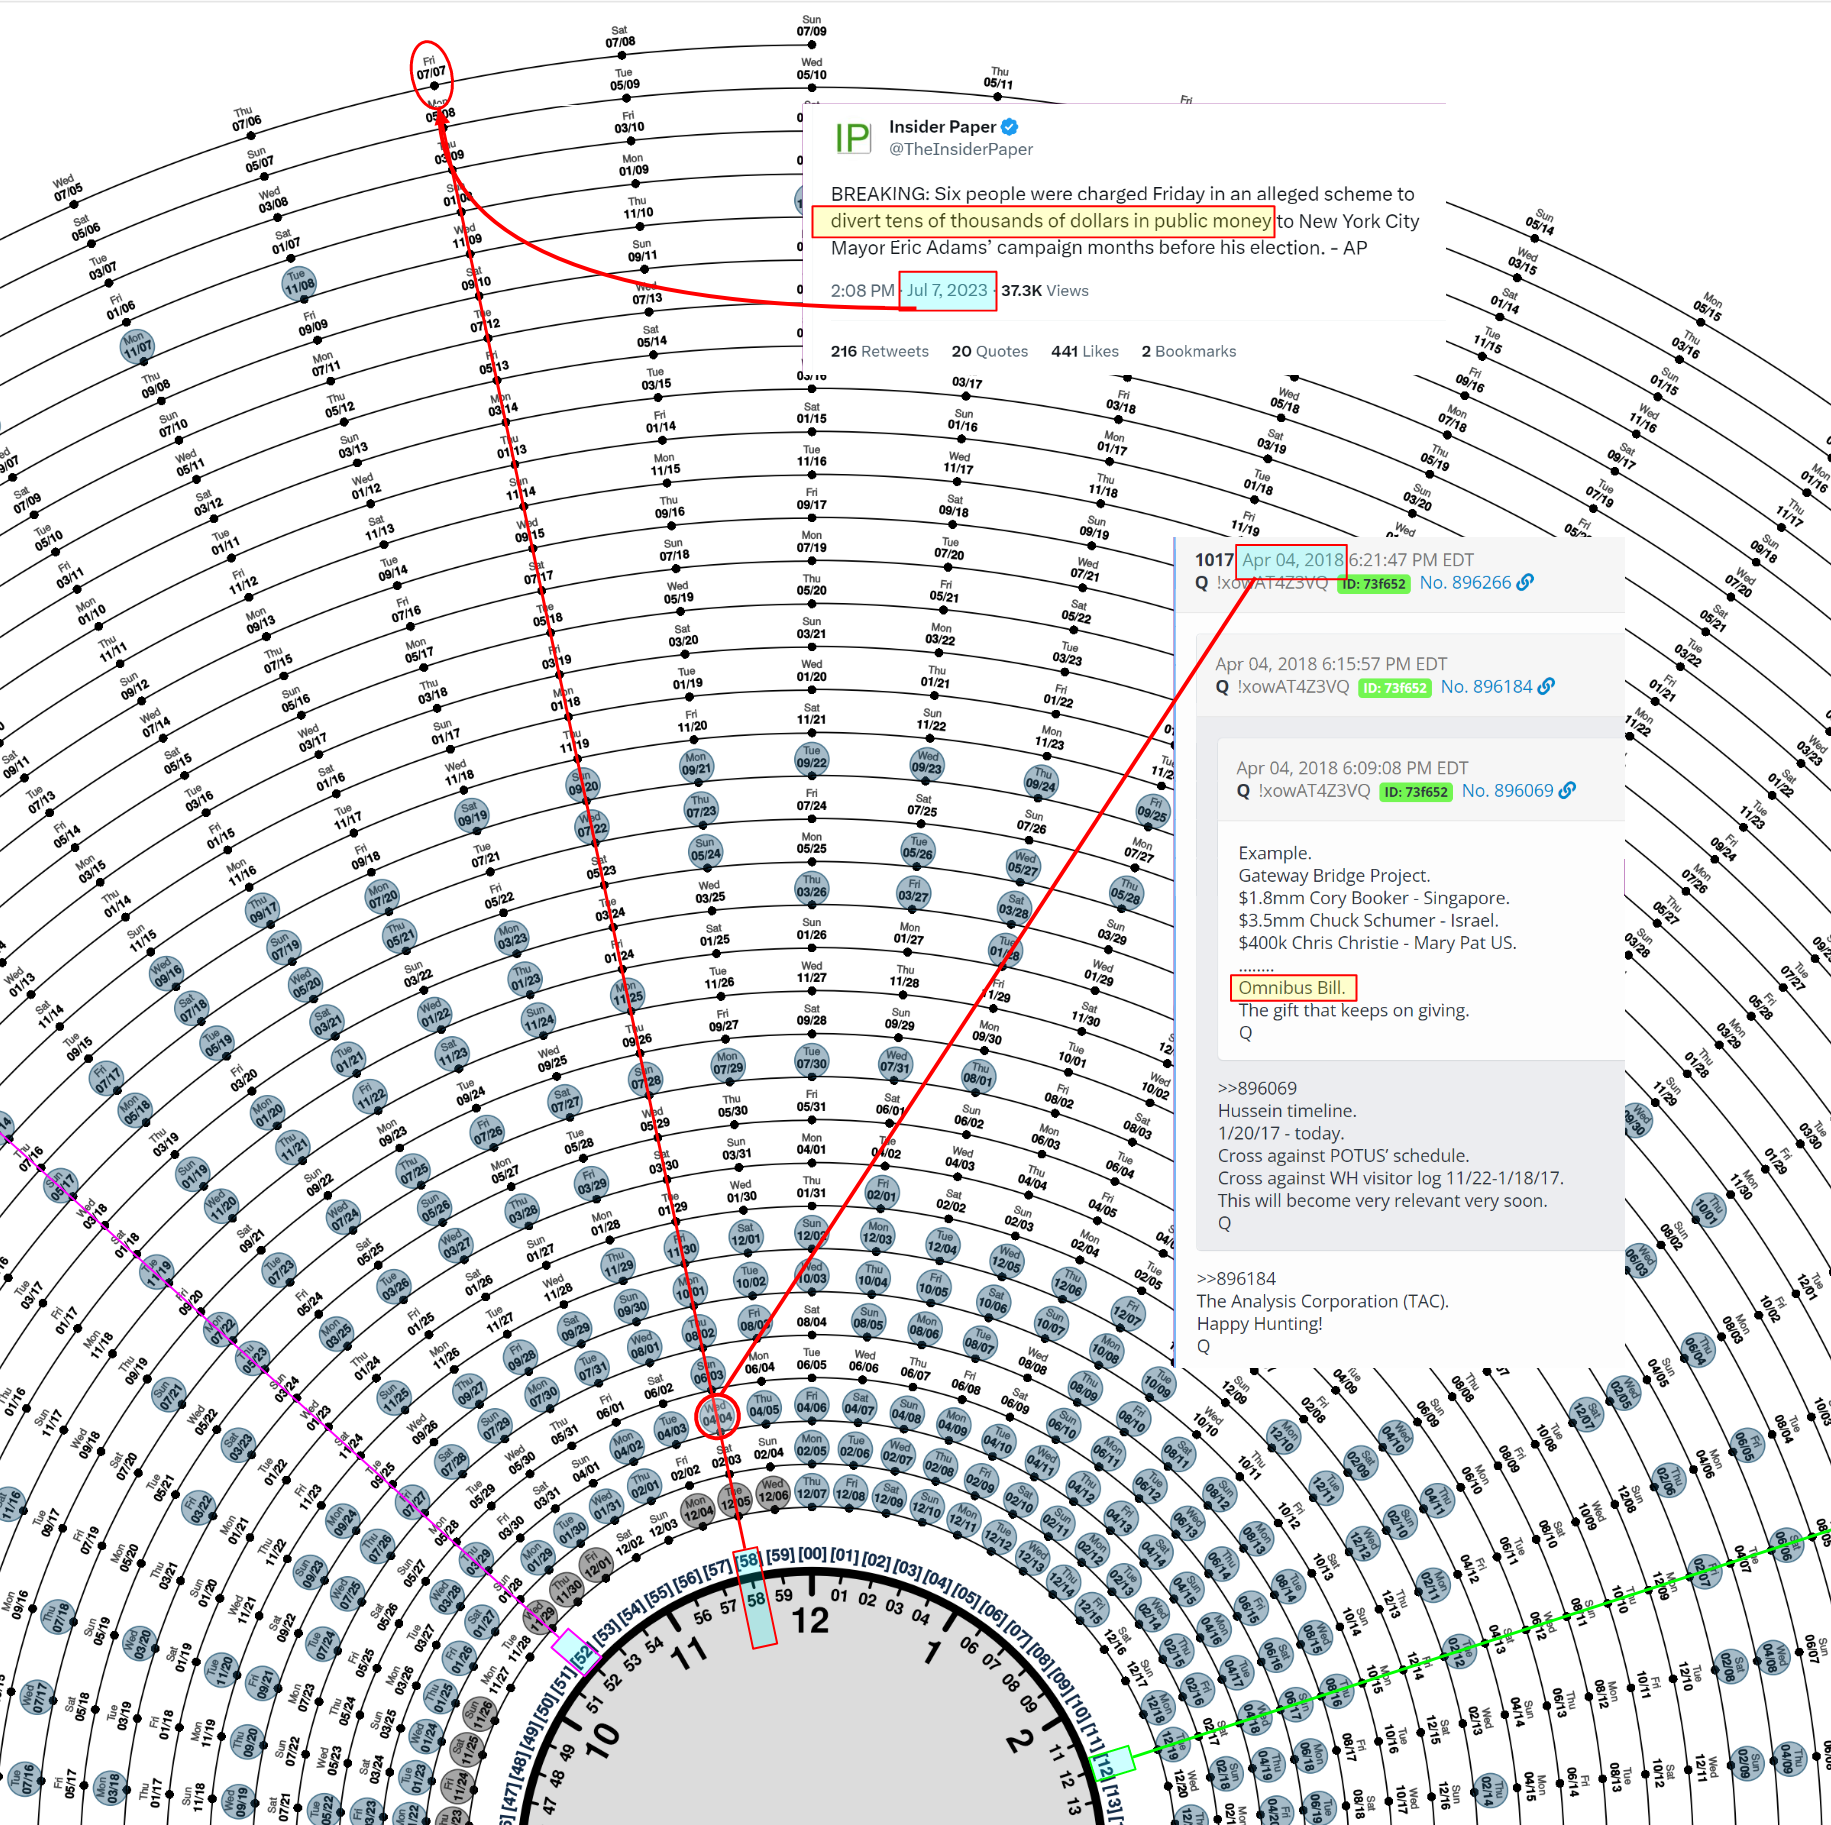The image size is (1831, 1825).
Task: Open the 441 Likes list
Action: [x=1085, y=351]
